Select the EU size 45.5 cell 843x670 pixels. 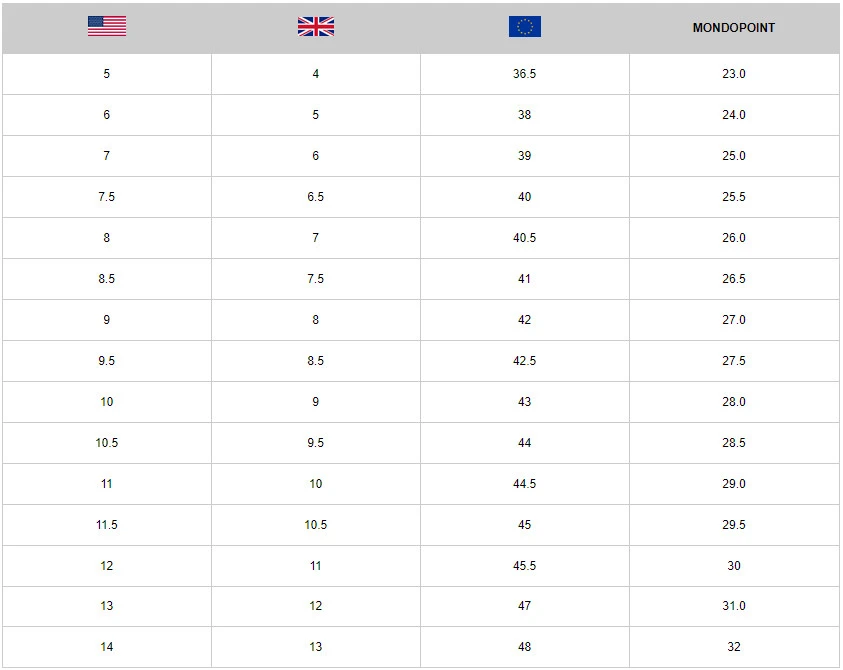pos(525,566)
